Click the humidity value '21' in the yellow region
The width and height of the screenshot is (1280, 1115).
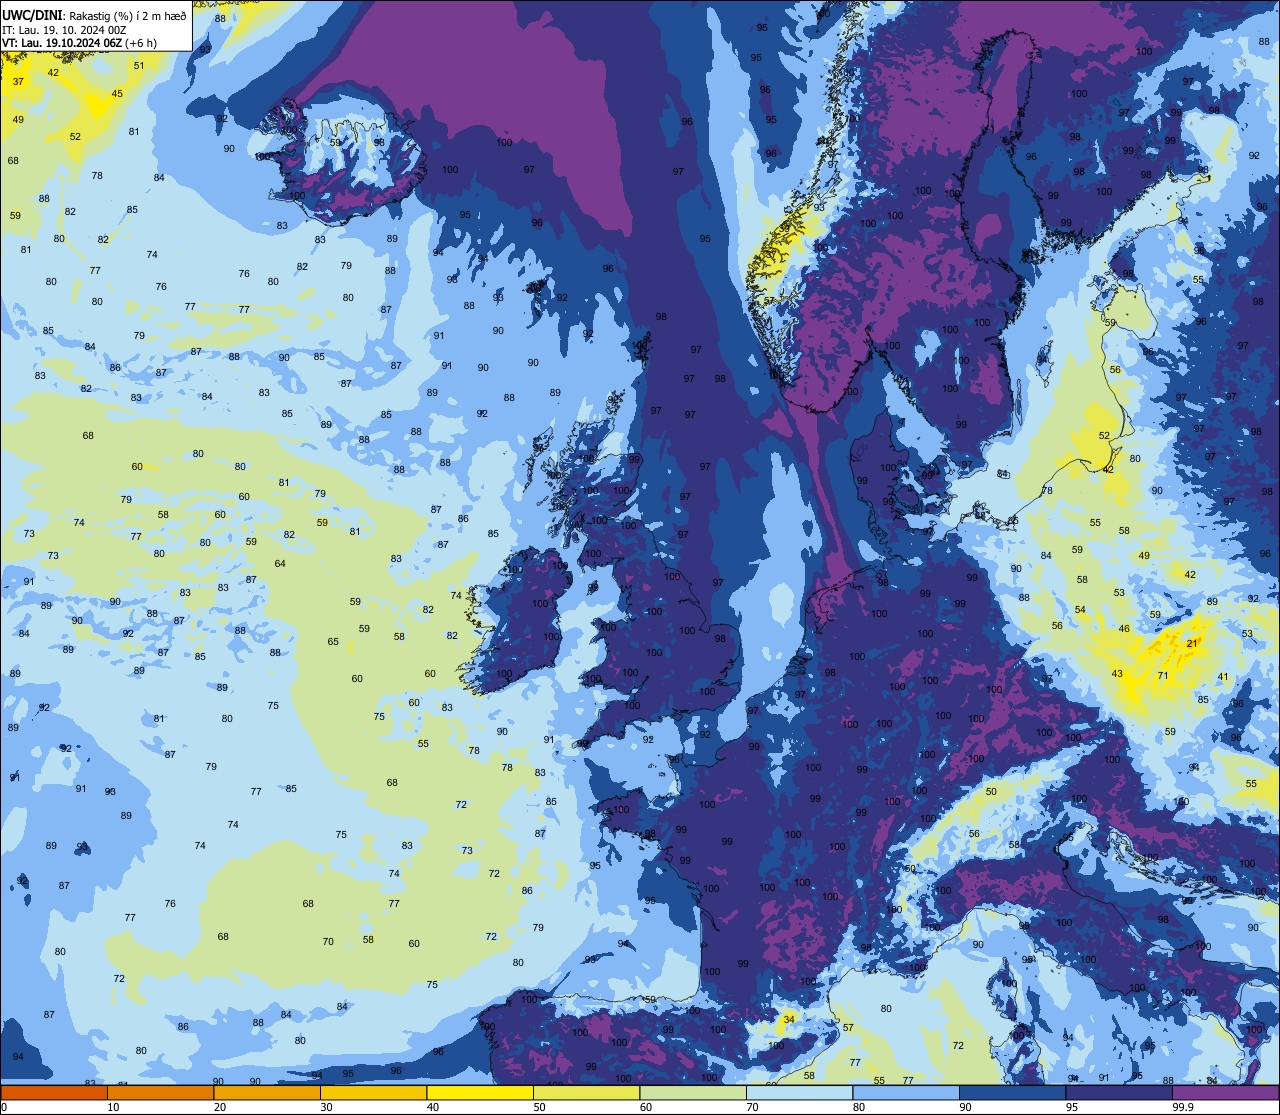click(1191, 644)
